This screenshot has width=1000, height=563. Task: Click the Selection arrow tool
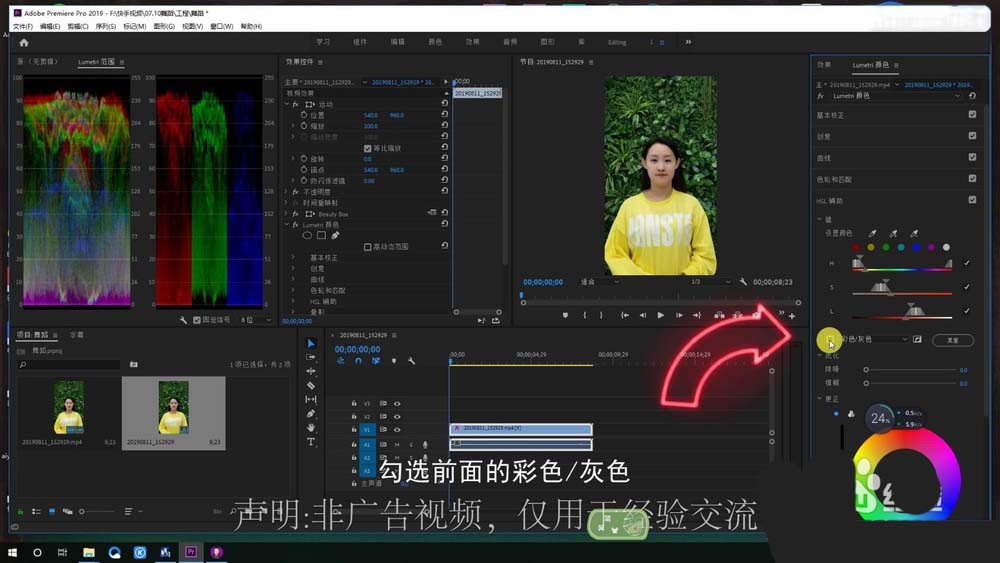(311, 343)
